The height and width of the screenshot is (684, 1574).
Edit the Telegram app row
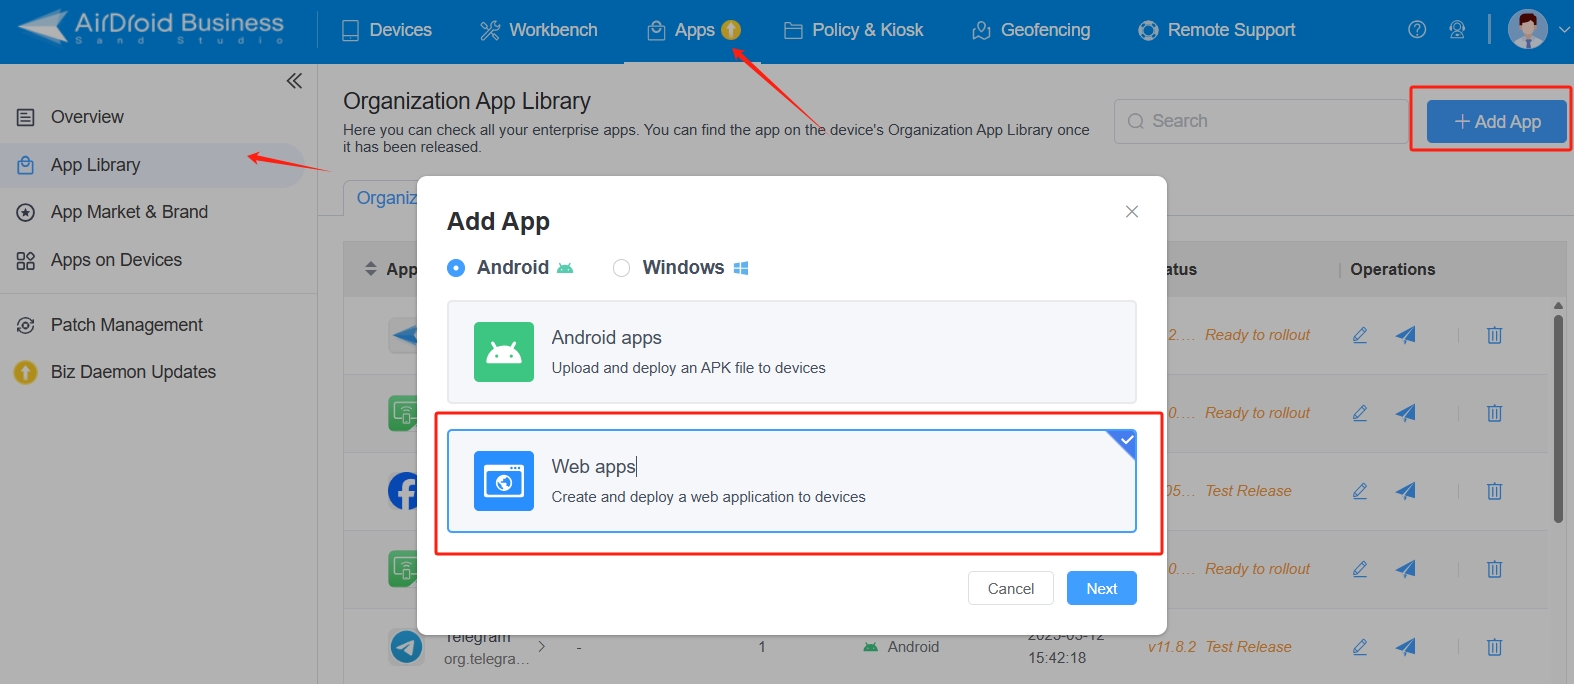click(1360, 647)
